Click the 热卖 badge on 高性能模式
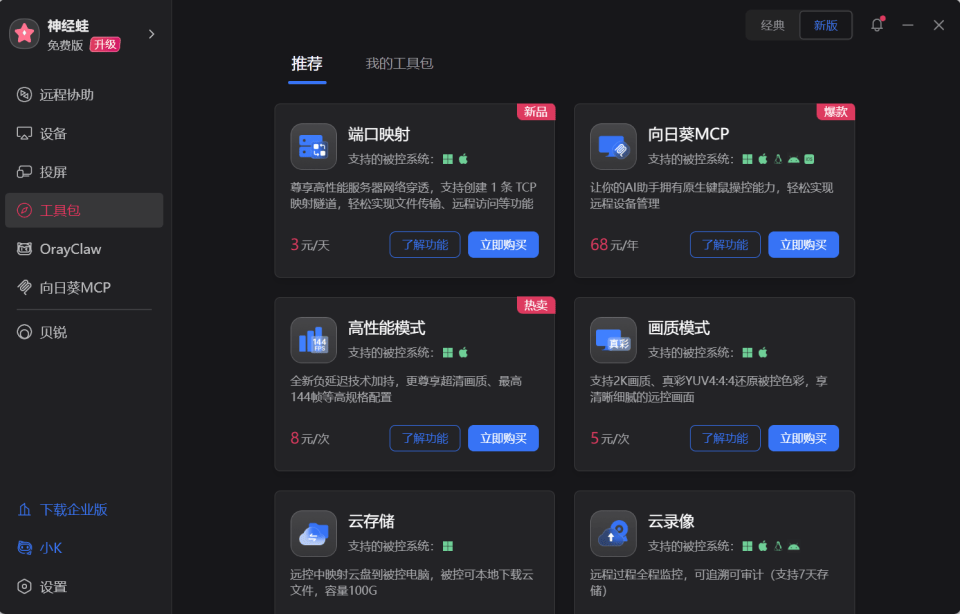 [536, 305]
